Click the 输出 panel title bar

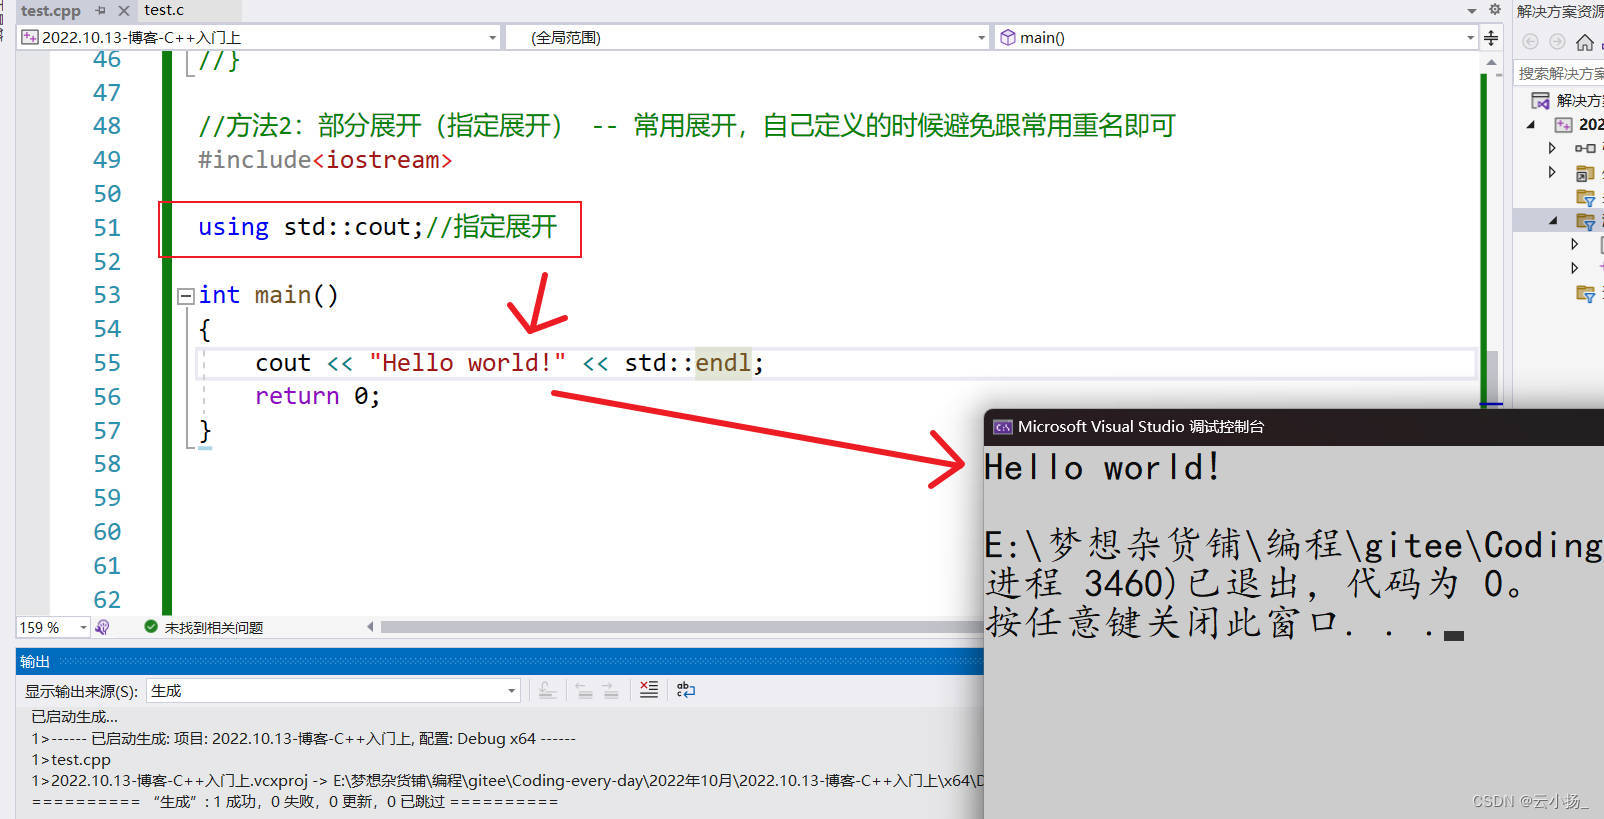click(x=500, y=661)
